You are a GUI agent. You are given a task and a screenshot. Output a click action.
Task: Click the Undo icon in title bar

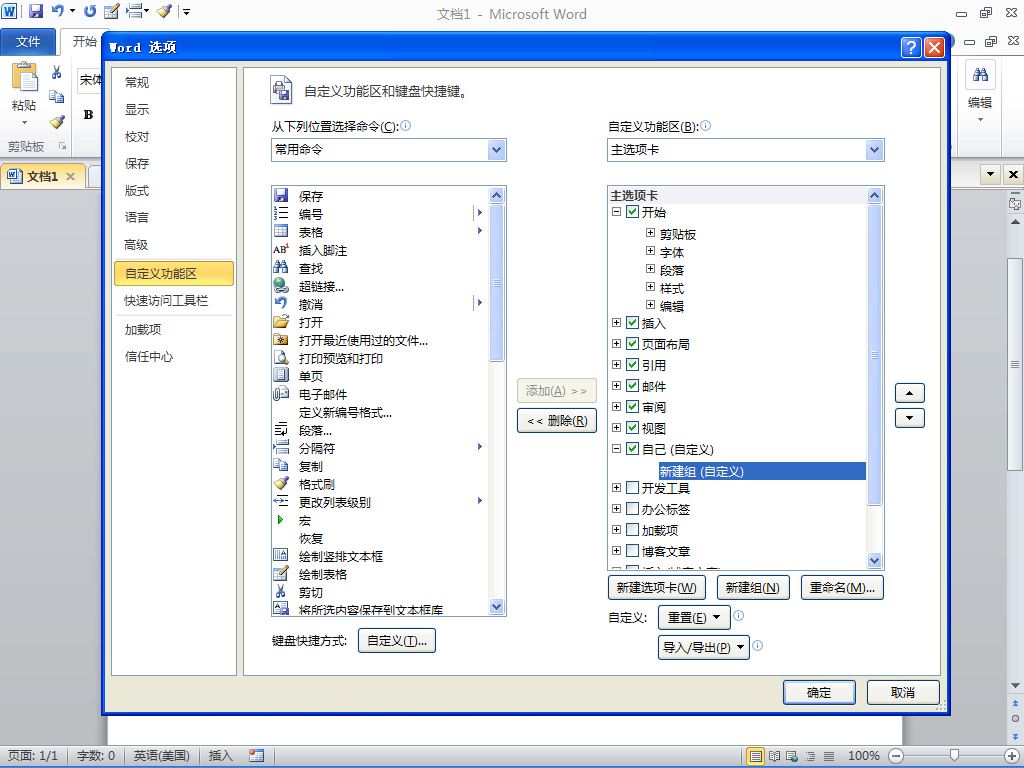(57, 11)
